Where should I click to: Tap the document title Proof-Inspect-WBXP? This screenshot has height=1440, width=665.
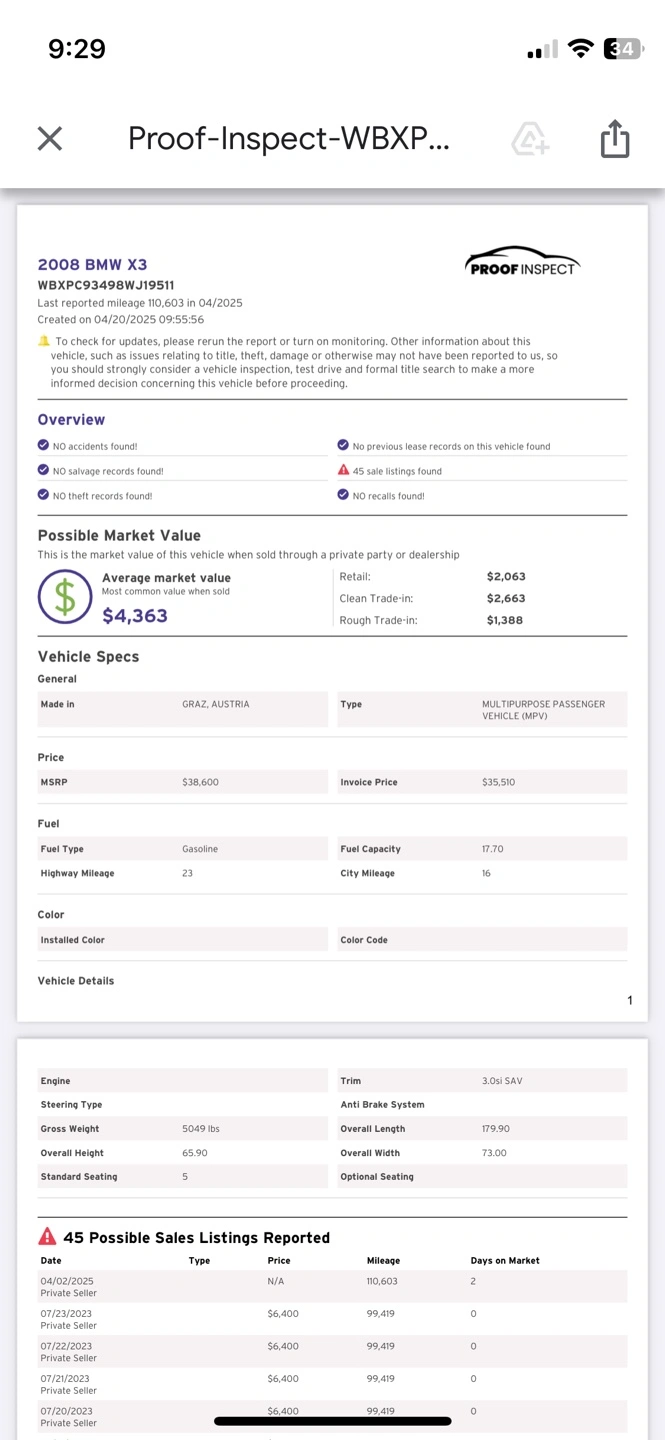[288, 139]
